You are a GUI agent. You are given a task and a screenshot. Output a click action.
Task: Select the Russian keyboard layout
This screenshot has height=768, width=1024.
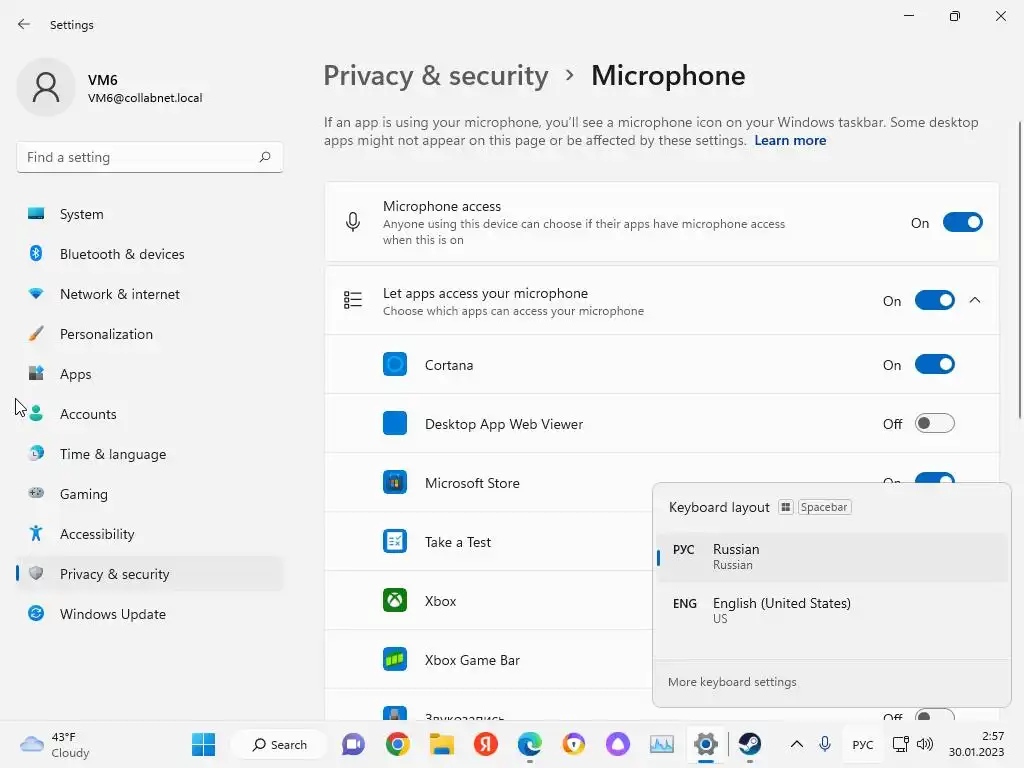pyautogui.click(x=832, y=557)
